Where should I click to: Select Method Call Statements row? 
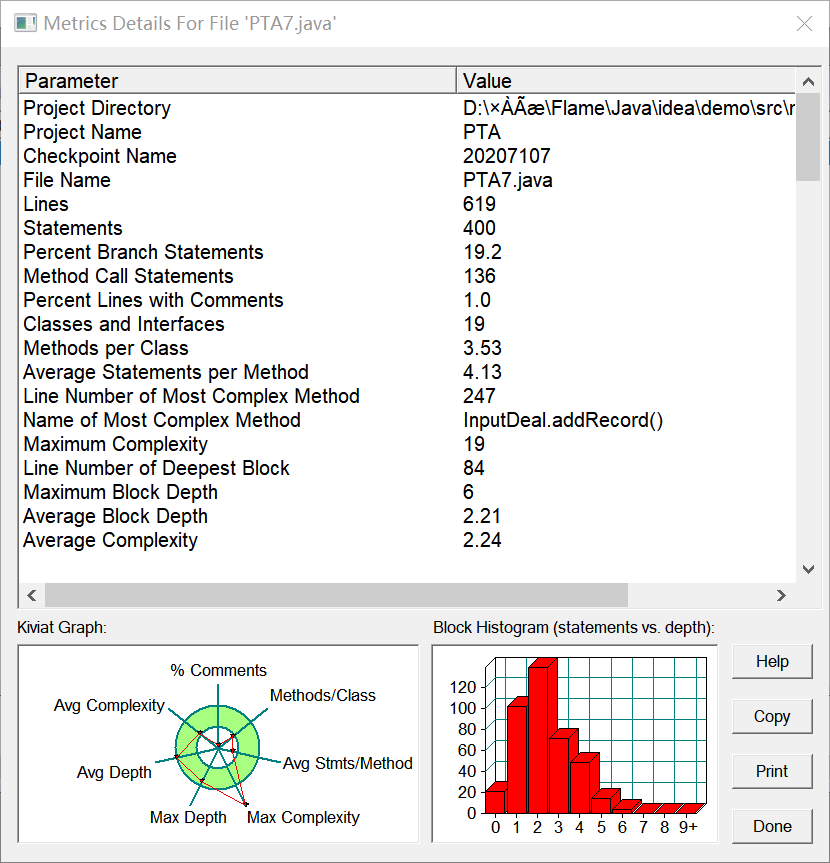(407, 276)
